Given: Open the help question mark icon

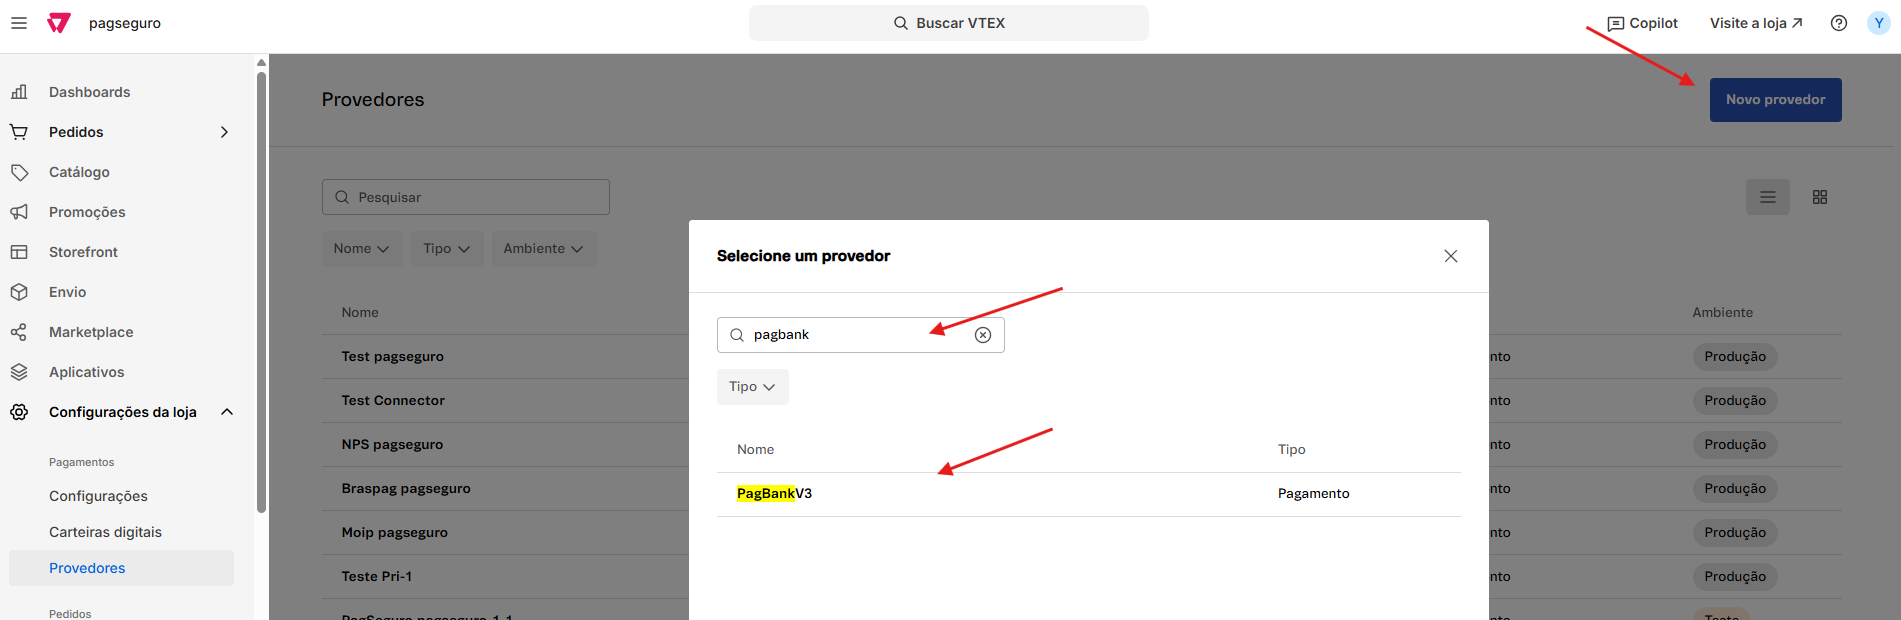Looking at the screenshot, I should [x=1839, y=23].
